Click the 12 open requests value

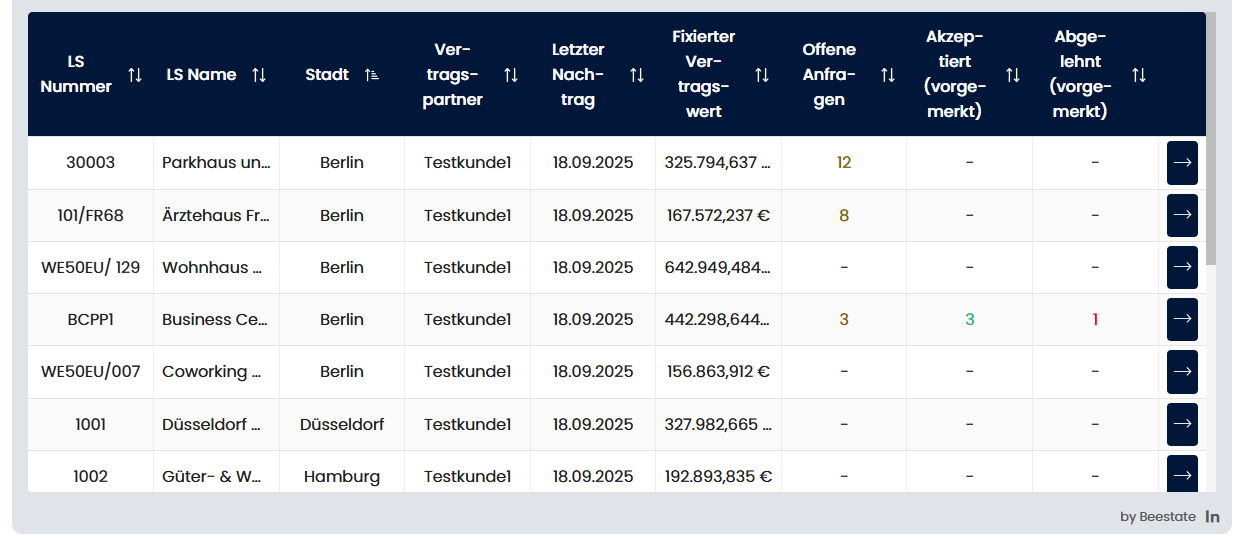[844, 163]
